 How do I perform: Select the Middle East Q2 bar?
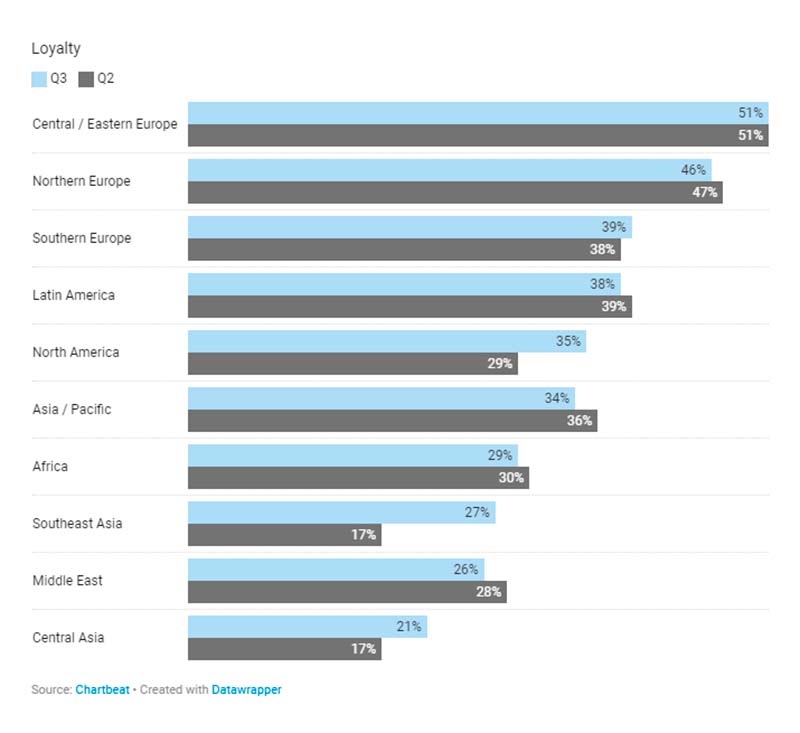[347, 591]
